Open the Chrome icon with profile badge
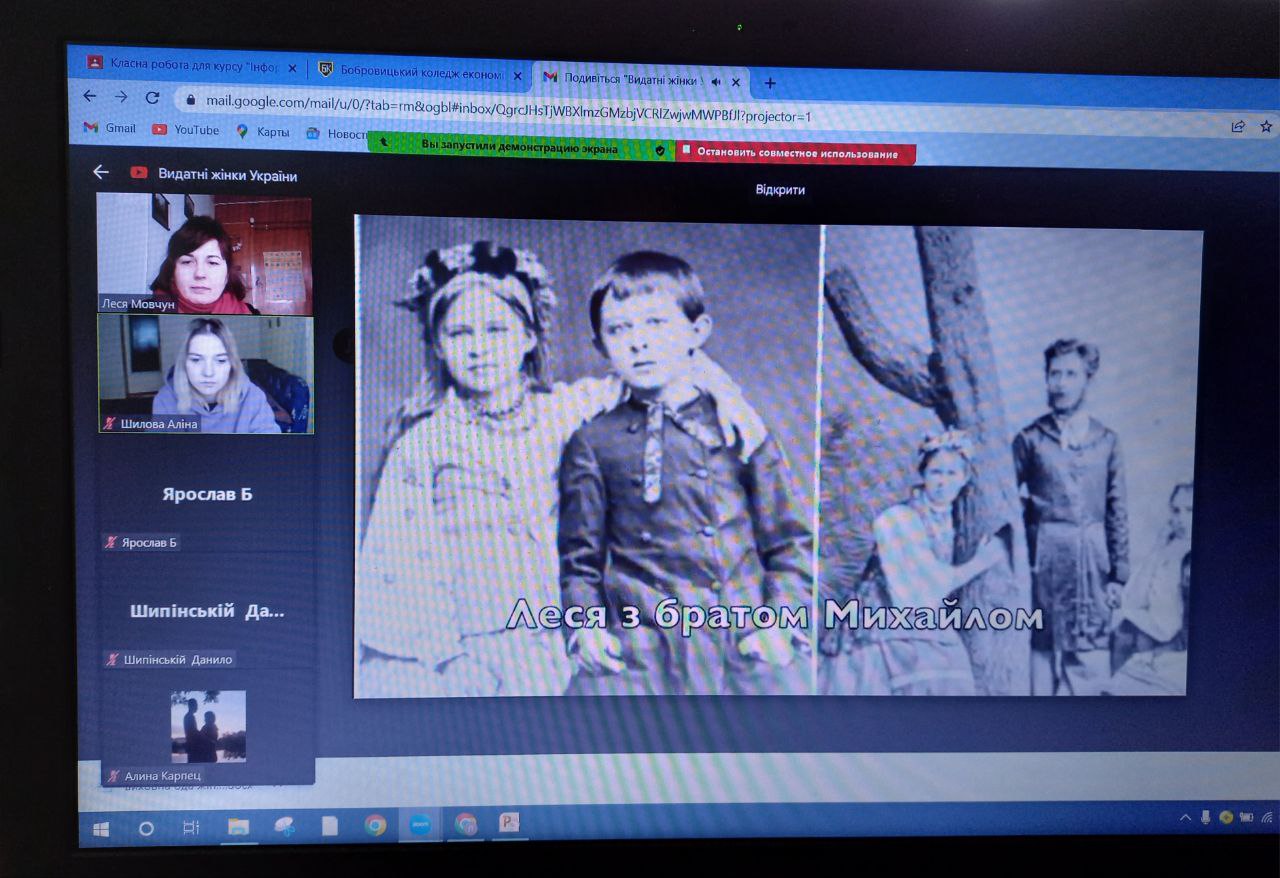Viewport: 1280px width, 878px height. coord(466,824)
